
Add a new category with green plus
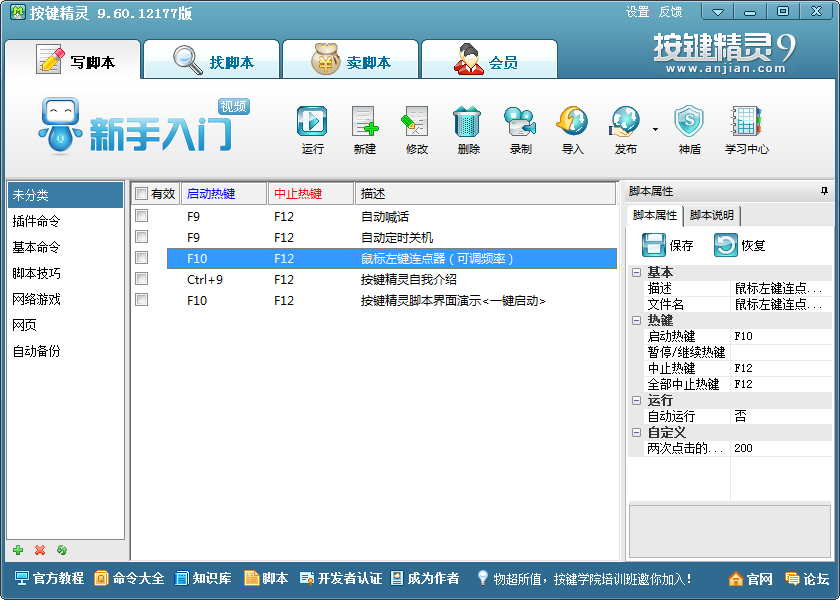point(18,550)
